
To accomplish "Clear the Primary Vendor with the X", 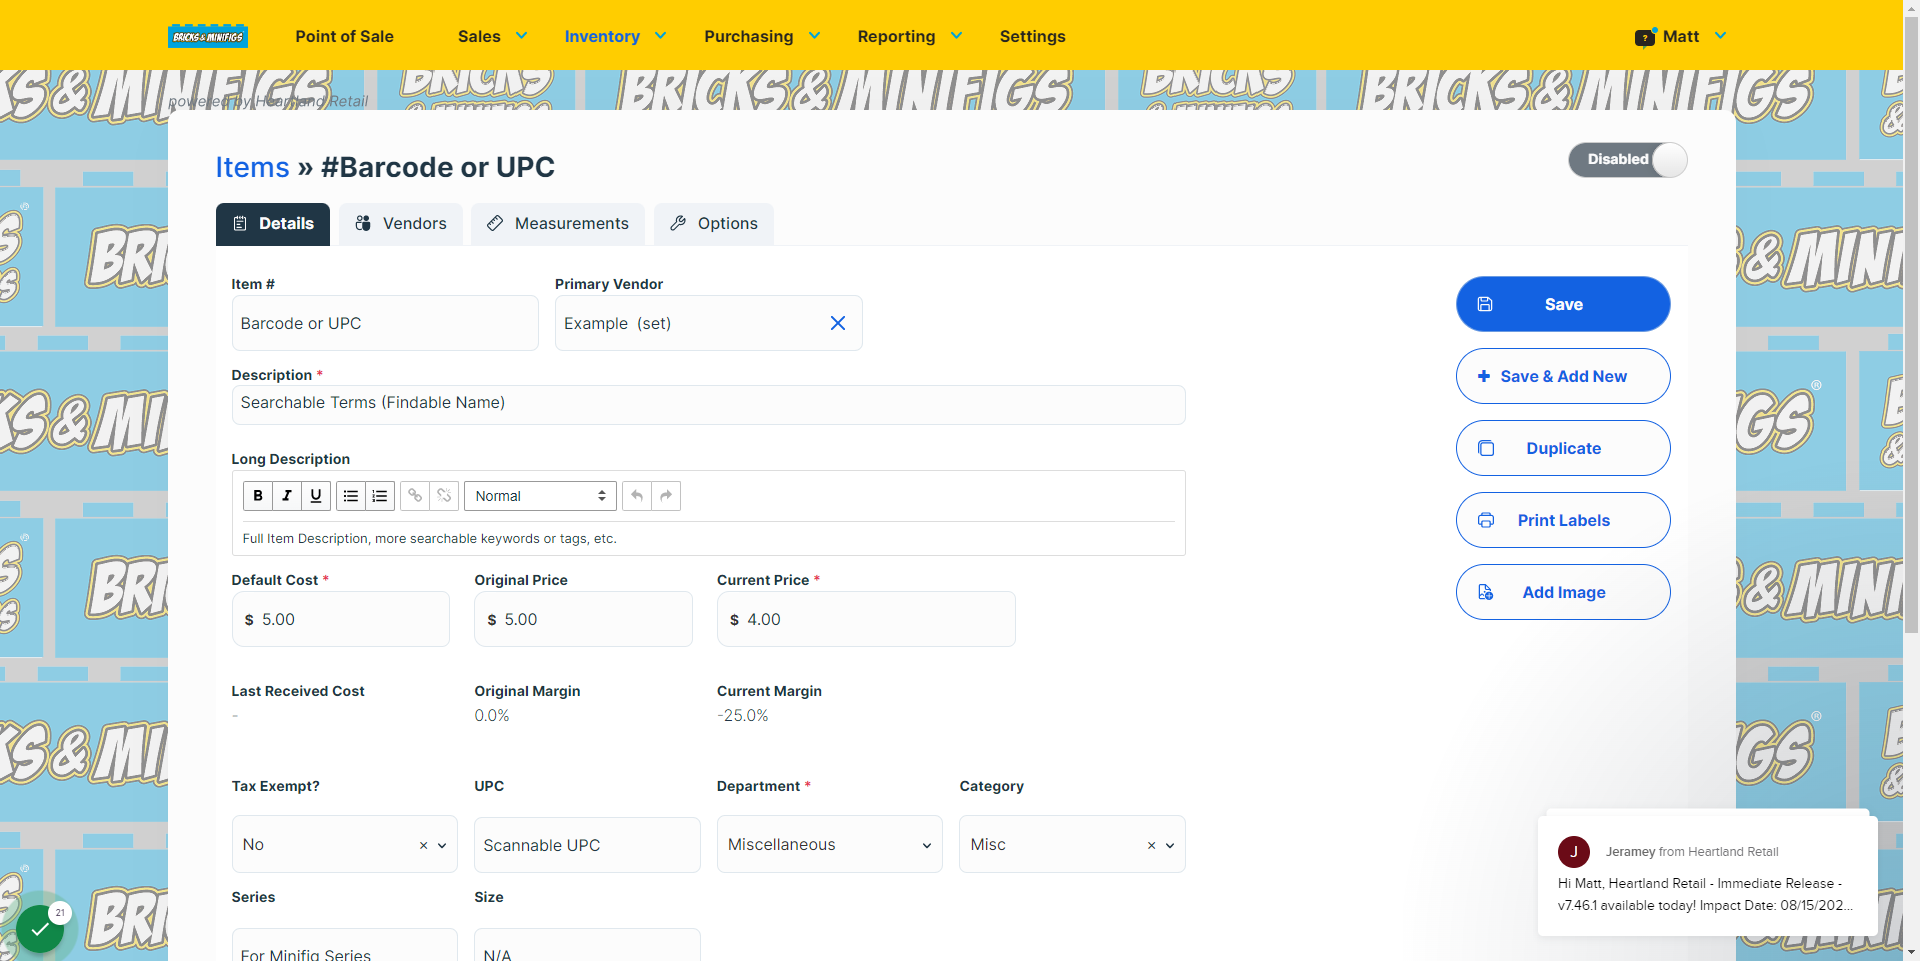I will (838, 323).
